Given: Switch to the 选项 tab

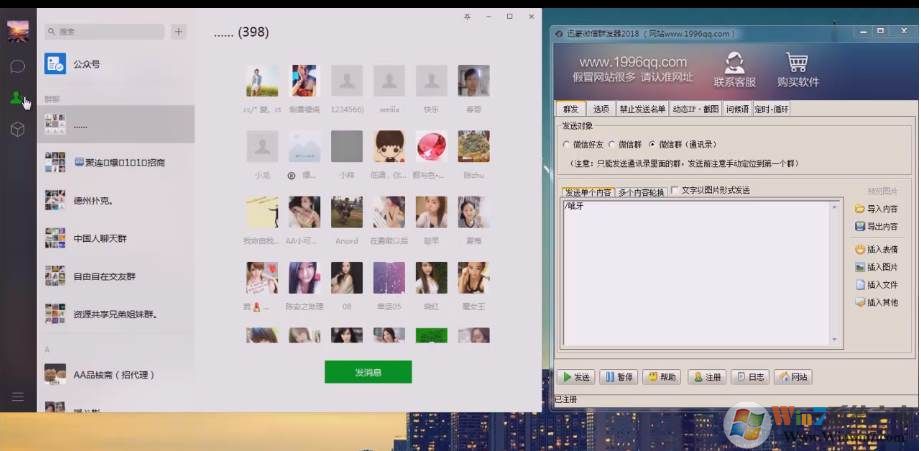Looking at the screenshot, I should (601, 109).
